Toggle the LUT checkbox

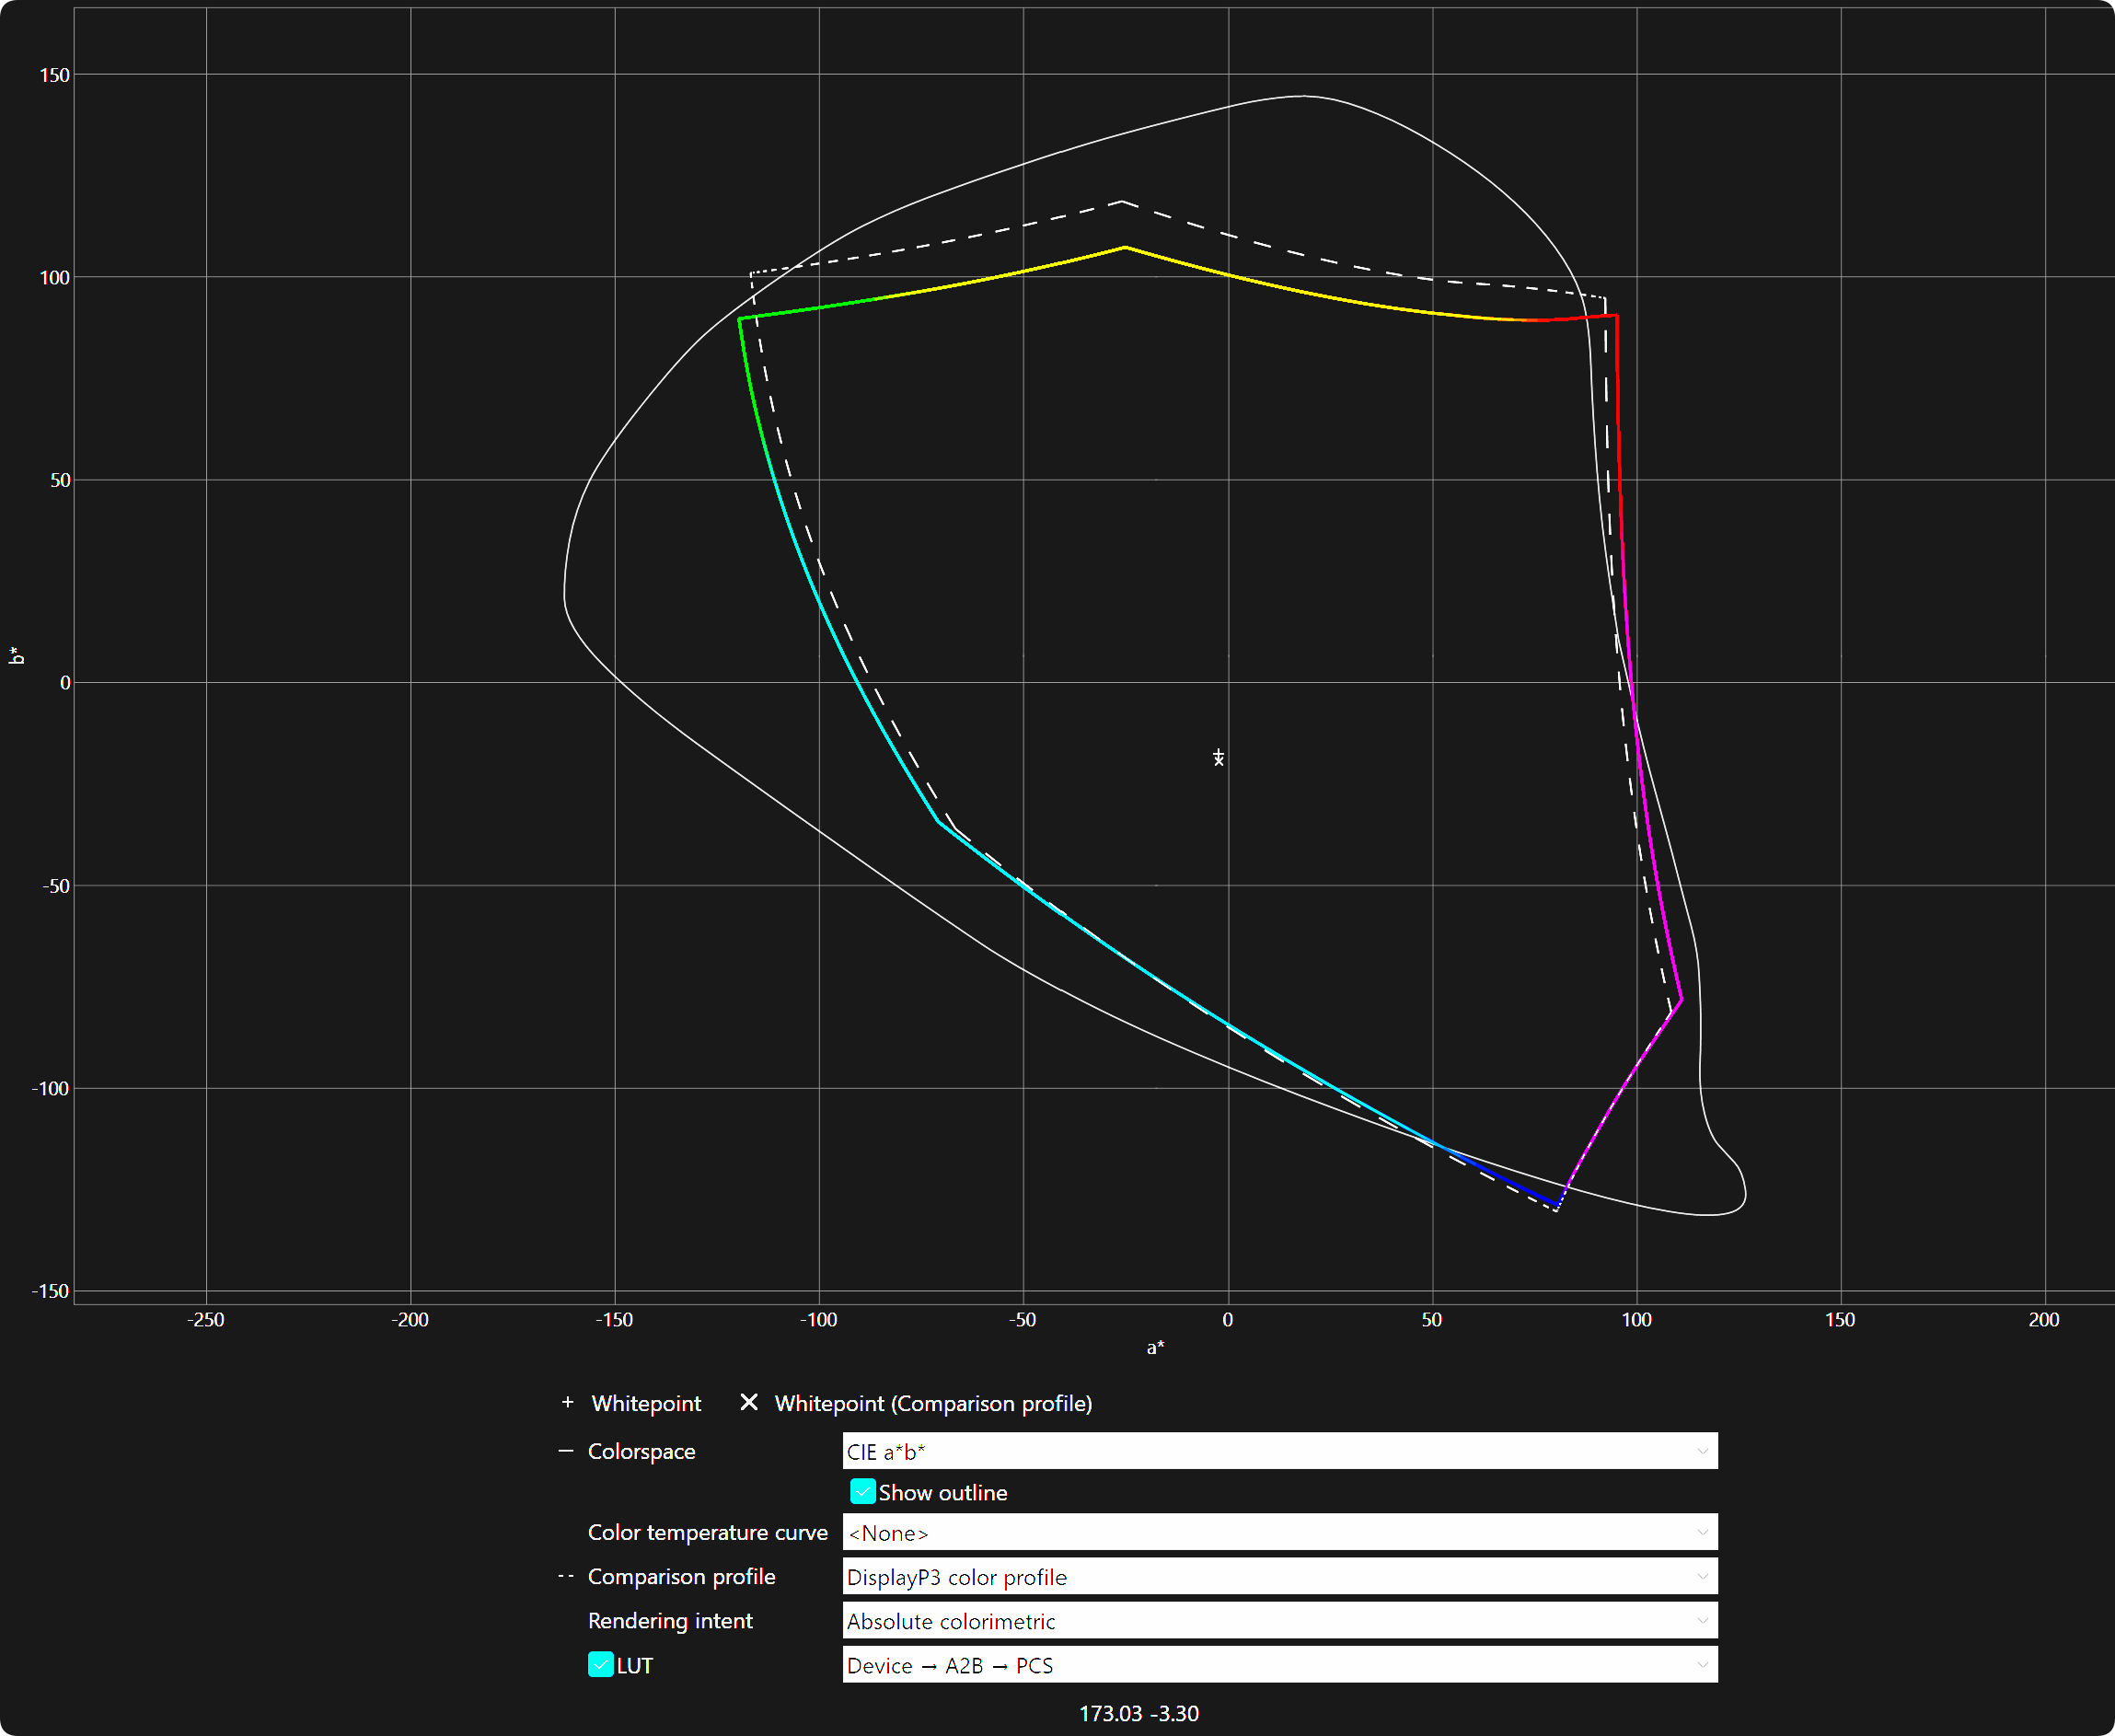click(600, 1665)
